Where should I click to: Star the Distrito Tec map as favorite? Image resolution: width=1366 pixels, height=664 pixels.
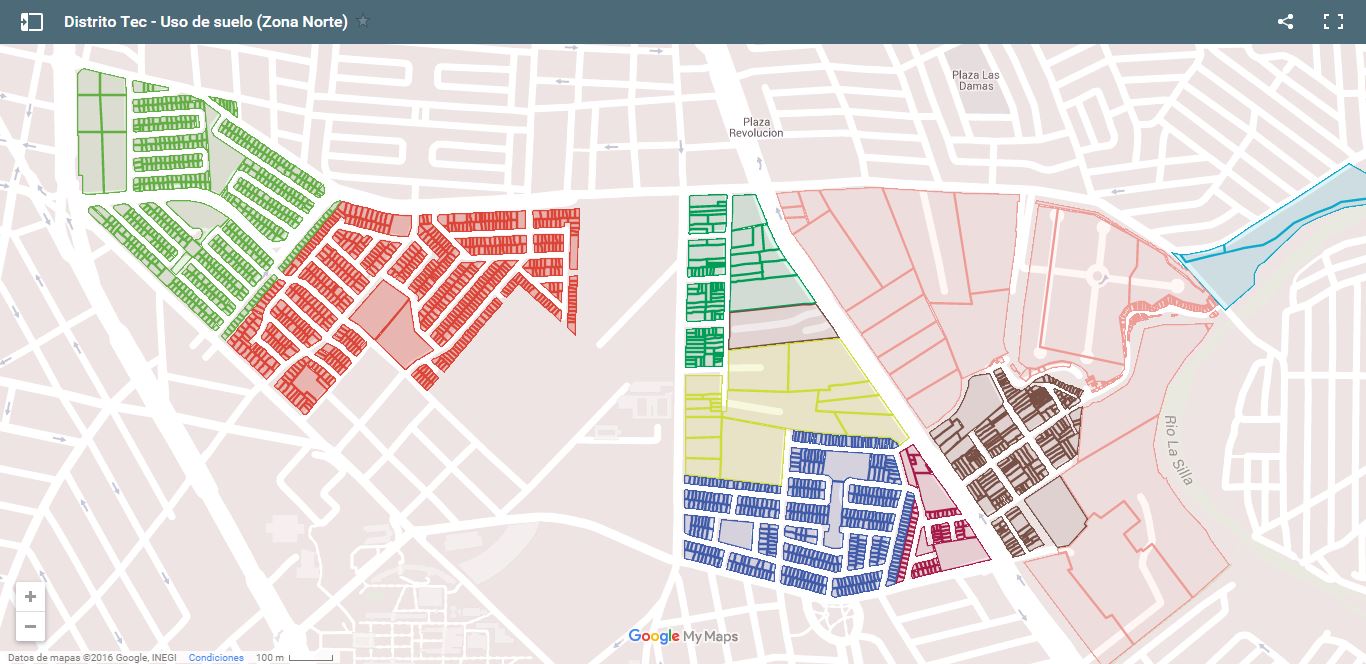[x=362, y=20]
